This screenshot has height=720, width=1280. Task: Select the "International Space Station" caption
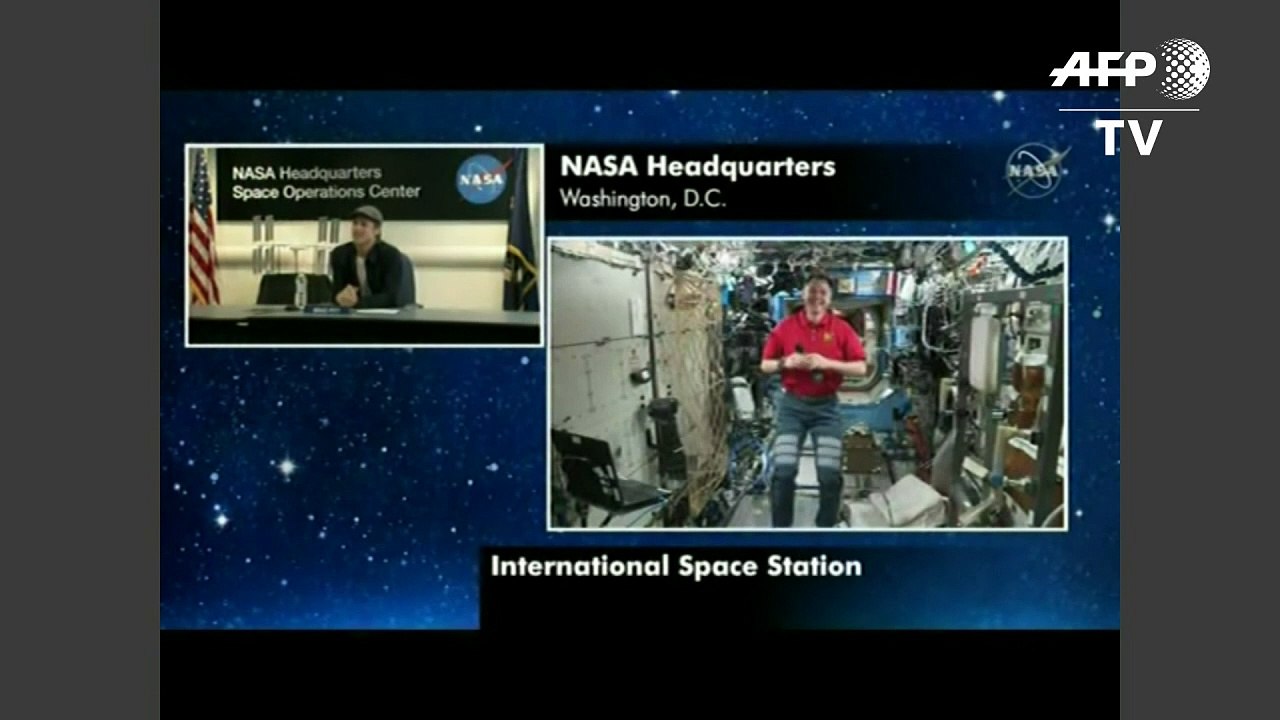pos(676,567)
